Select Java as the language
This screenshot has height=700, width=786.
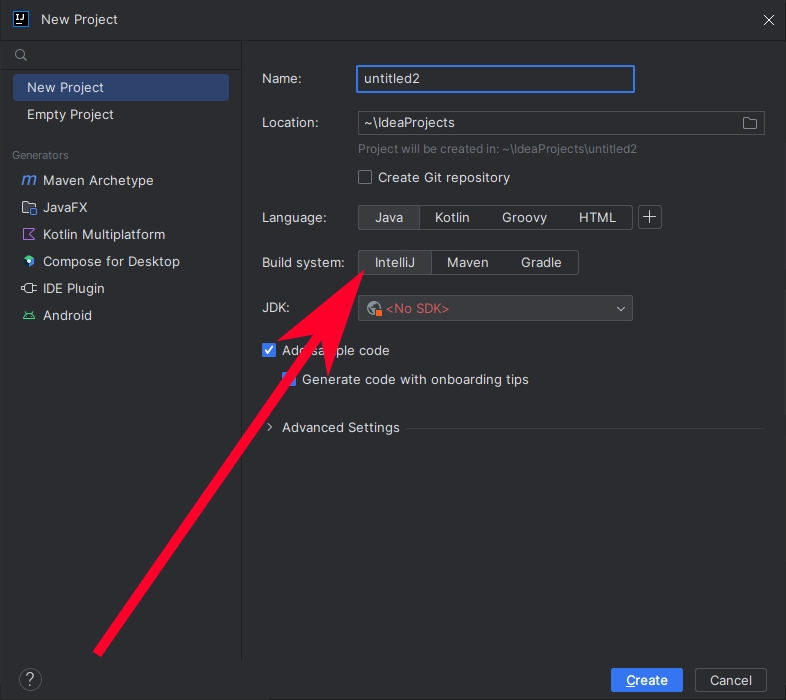click(389, 217)
